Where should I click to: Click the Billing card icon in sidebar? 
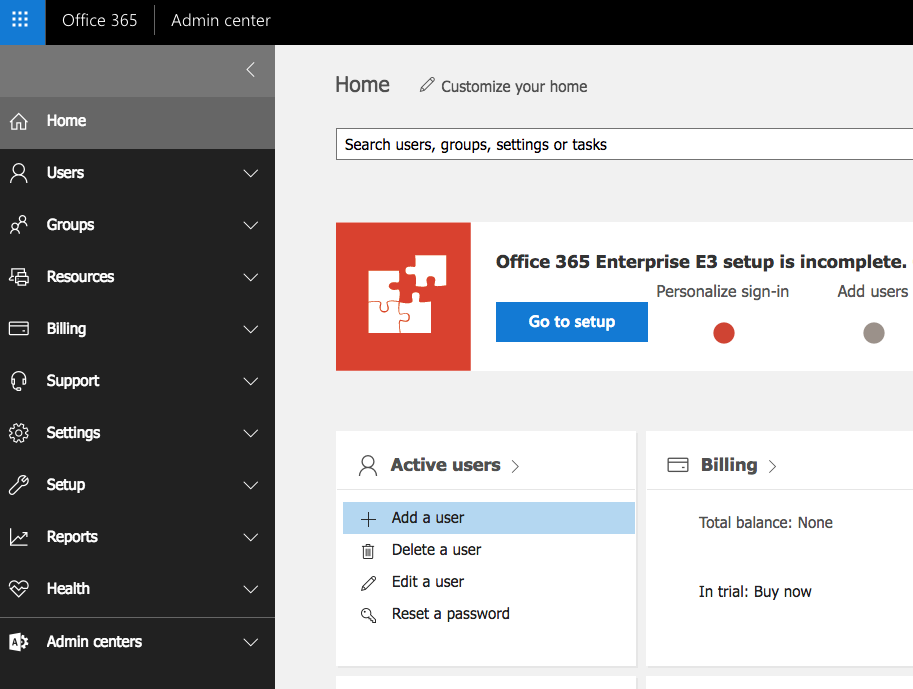(19, 328)
